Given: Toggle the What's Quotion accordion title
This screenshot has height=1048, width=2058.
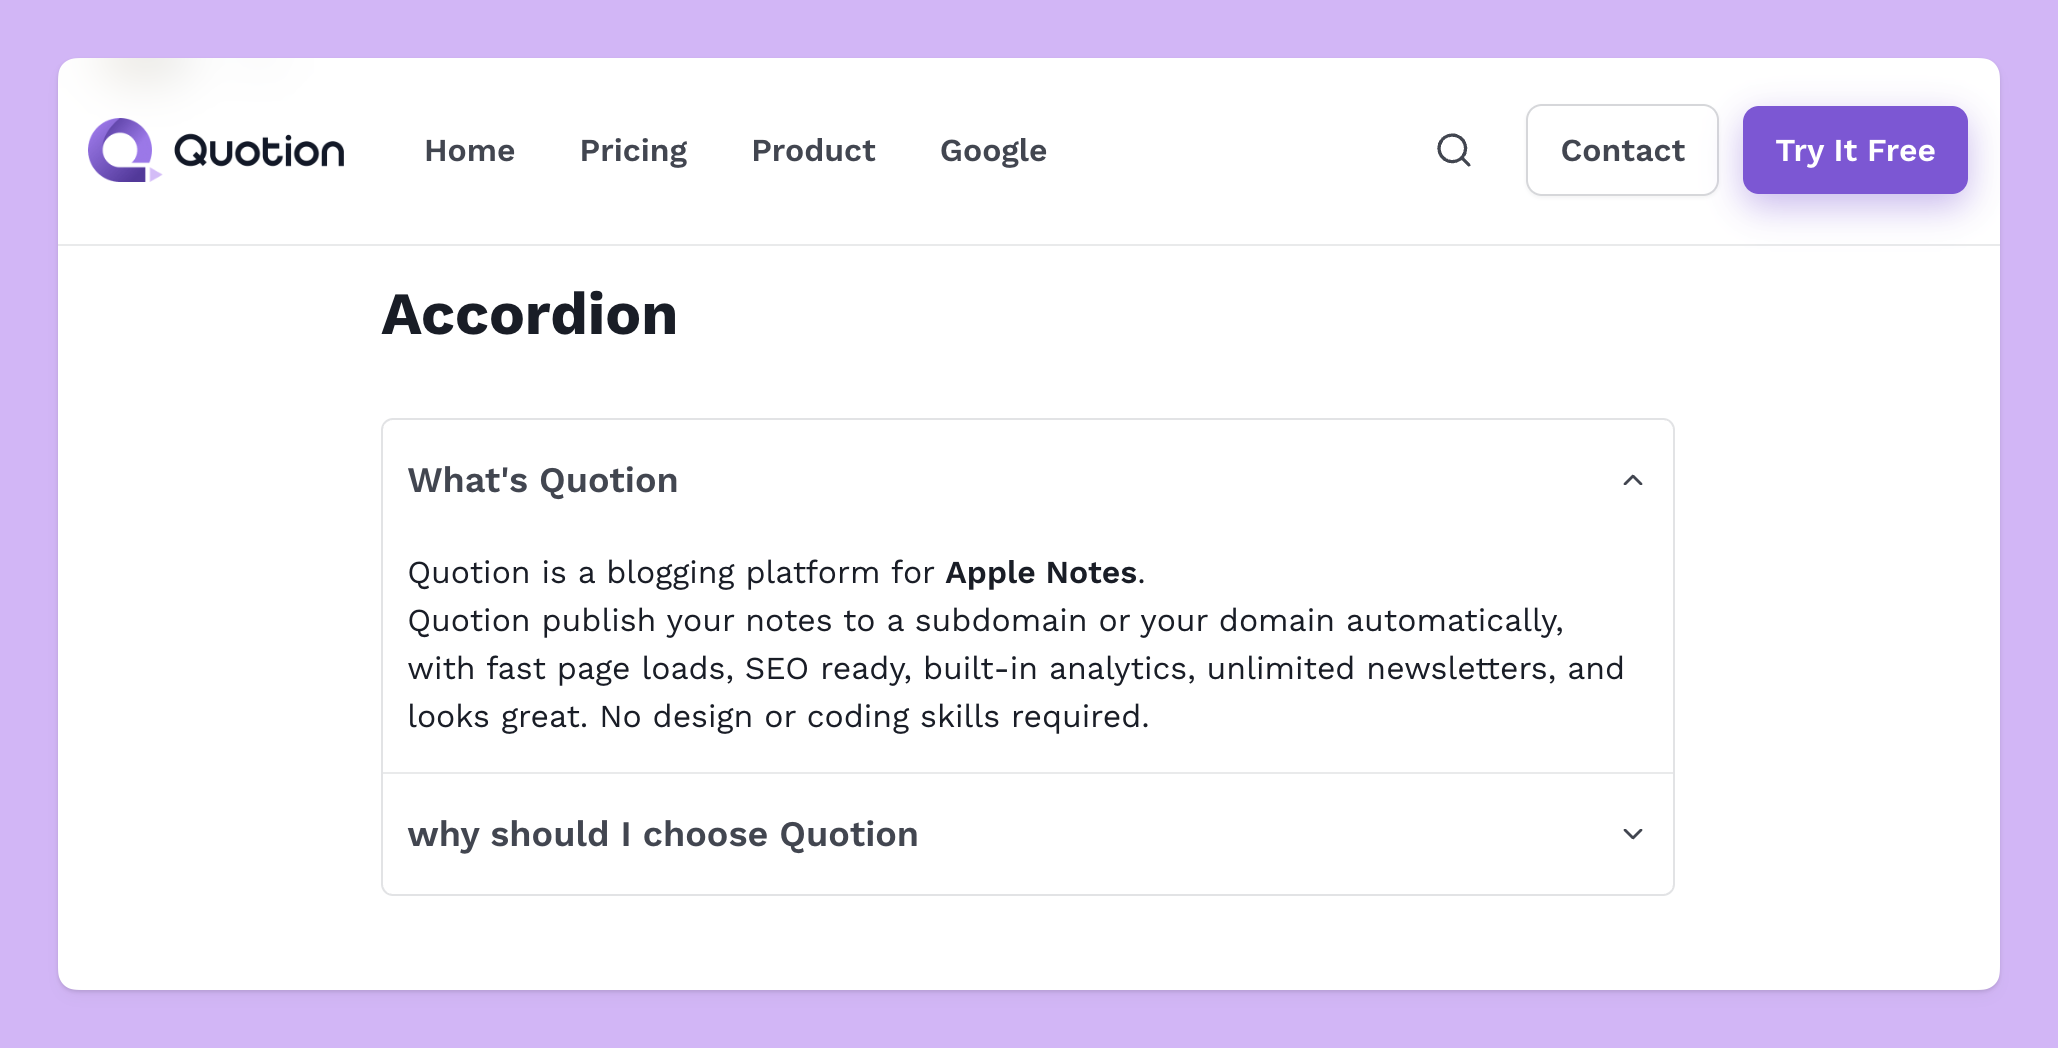Looking at the screenshot, I should 543,480.
